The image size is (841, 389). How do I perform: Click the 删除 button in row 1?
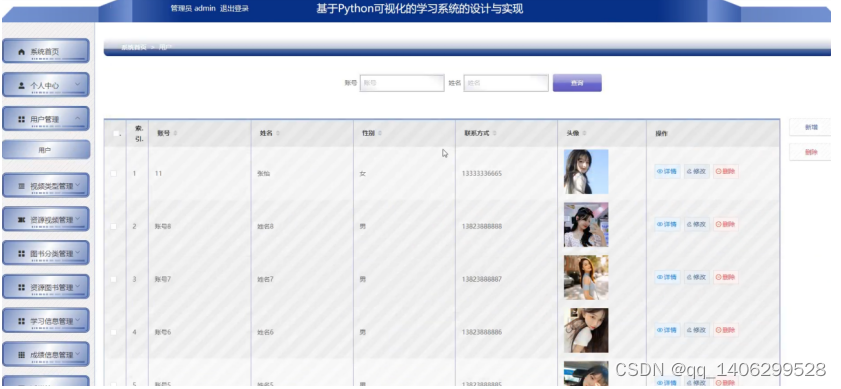(726, 172)
